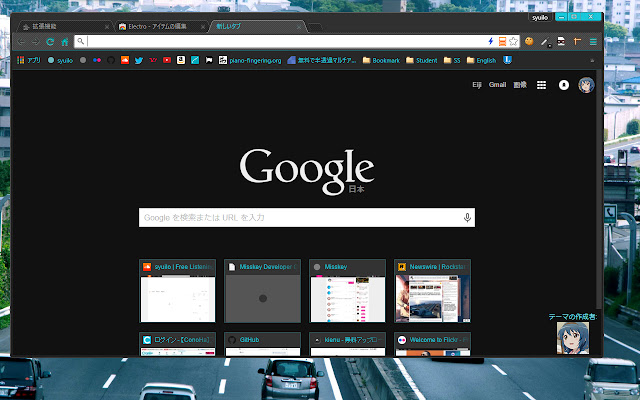640x400 pixels.
Task: Open the home page via house icon
Action: [64, 42]
